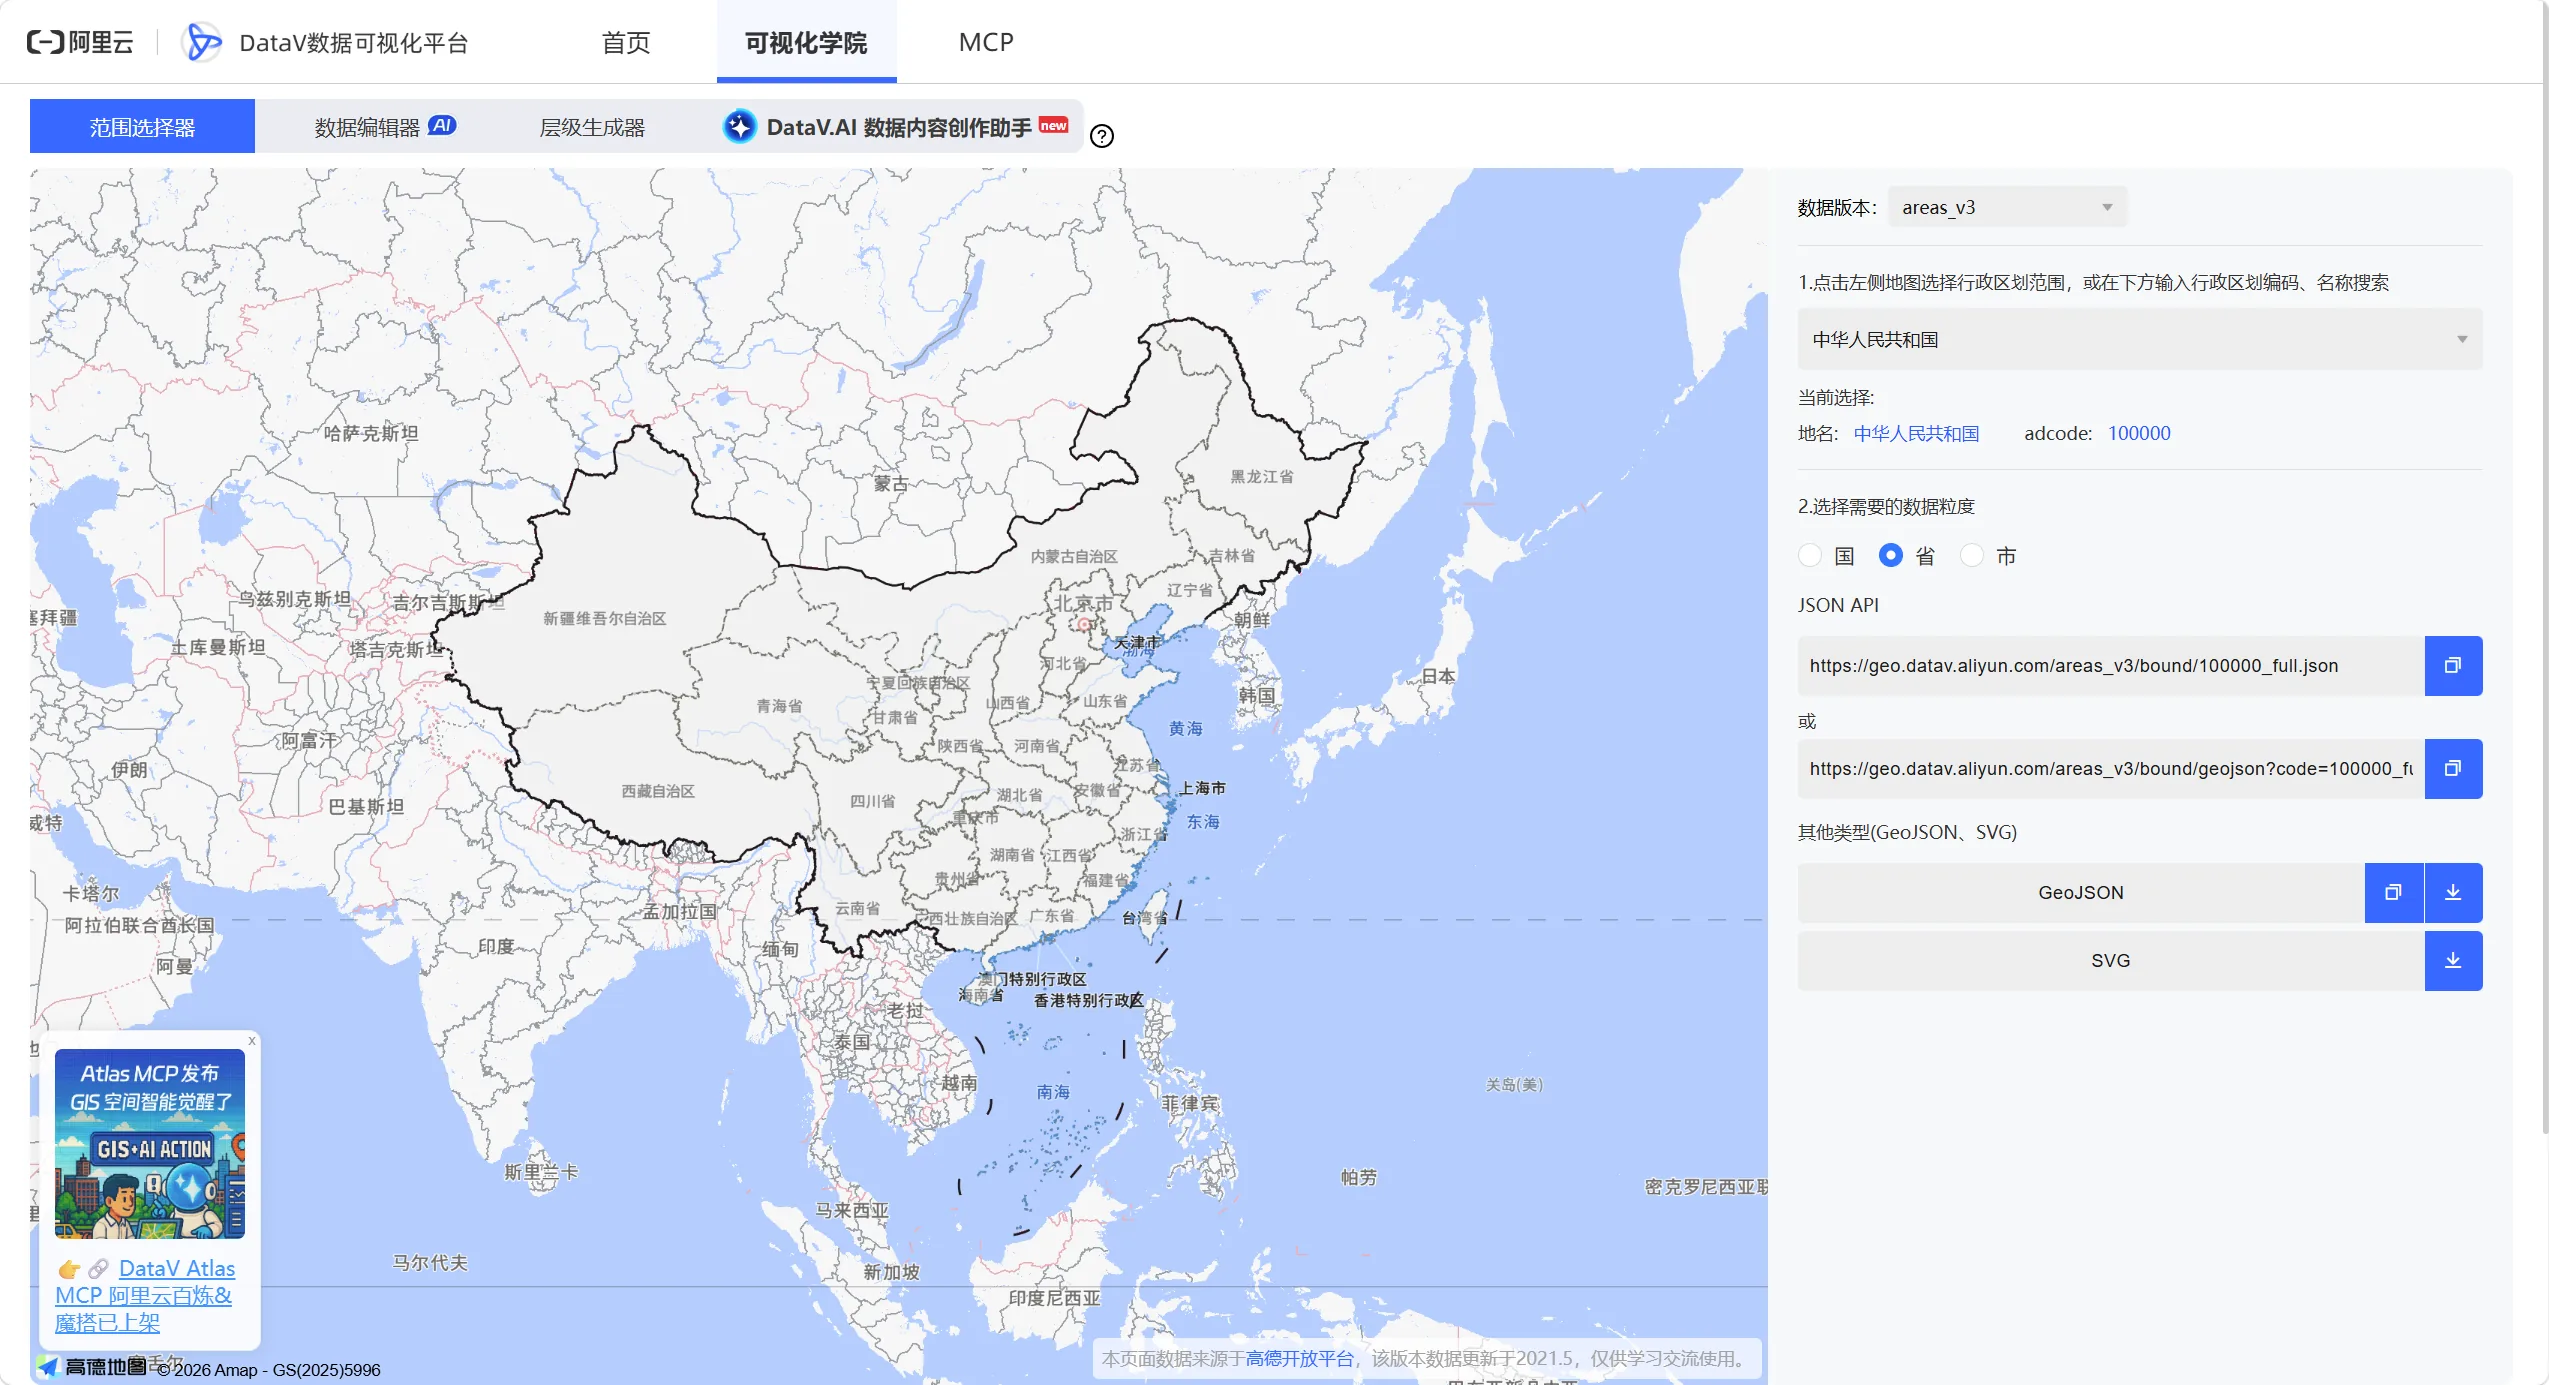Copy the GeoJSON data to clipboard
The image size is (2549, 1385).
pyautogui.click(x=2393, y=893)
